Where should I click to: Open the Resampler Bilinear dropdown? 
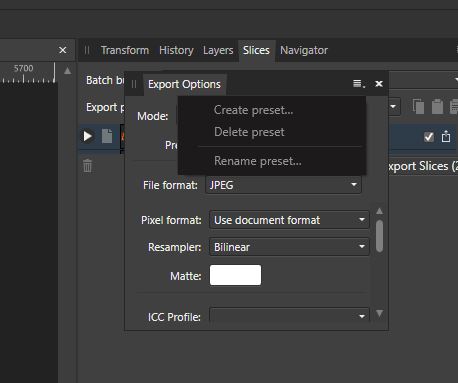289,247
